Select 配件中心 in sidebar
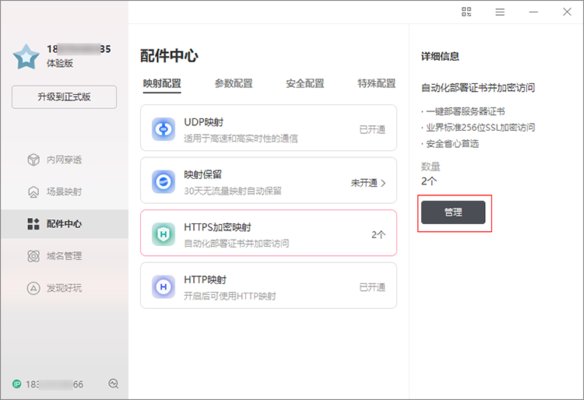This screenshot has width=584, height=400. [54, 224]
